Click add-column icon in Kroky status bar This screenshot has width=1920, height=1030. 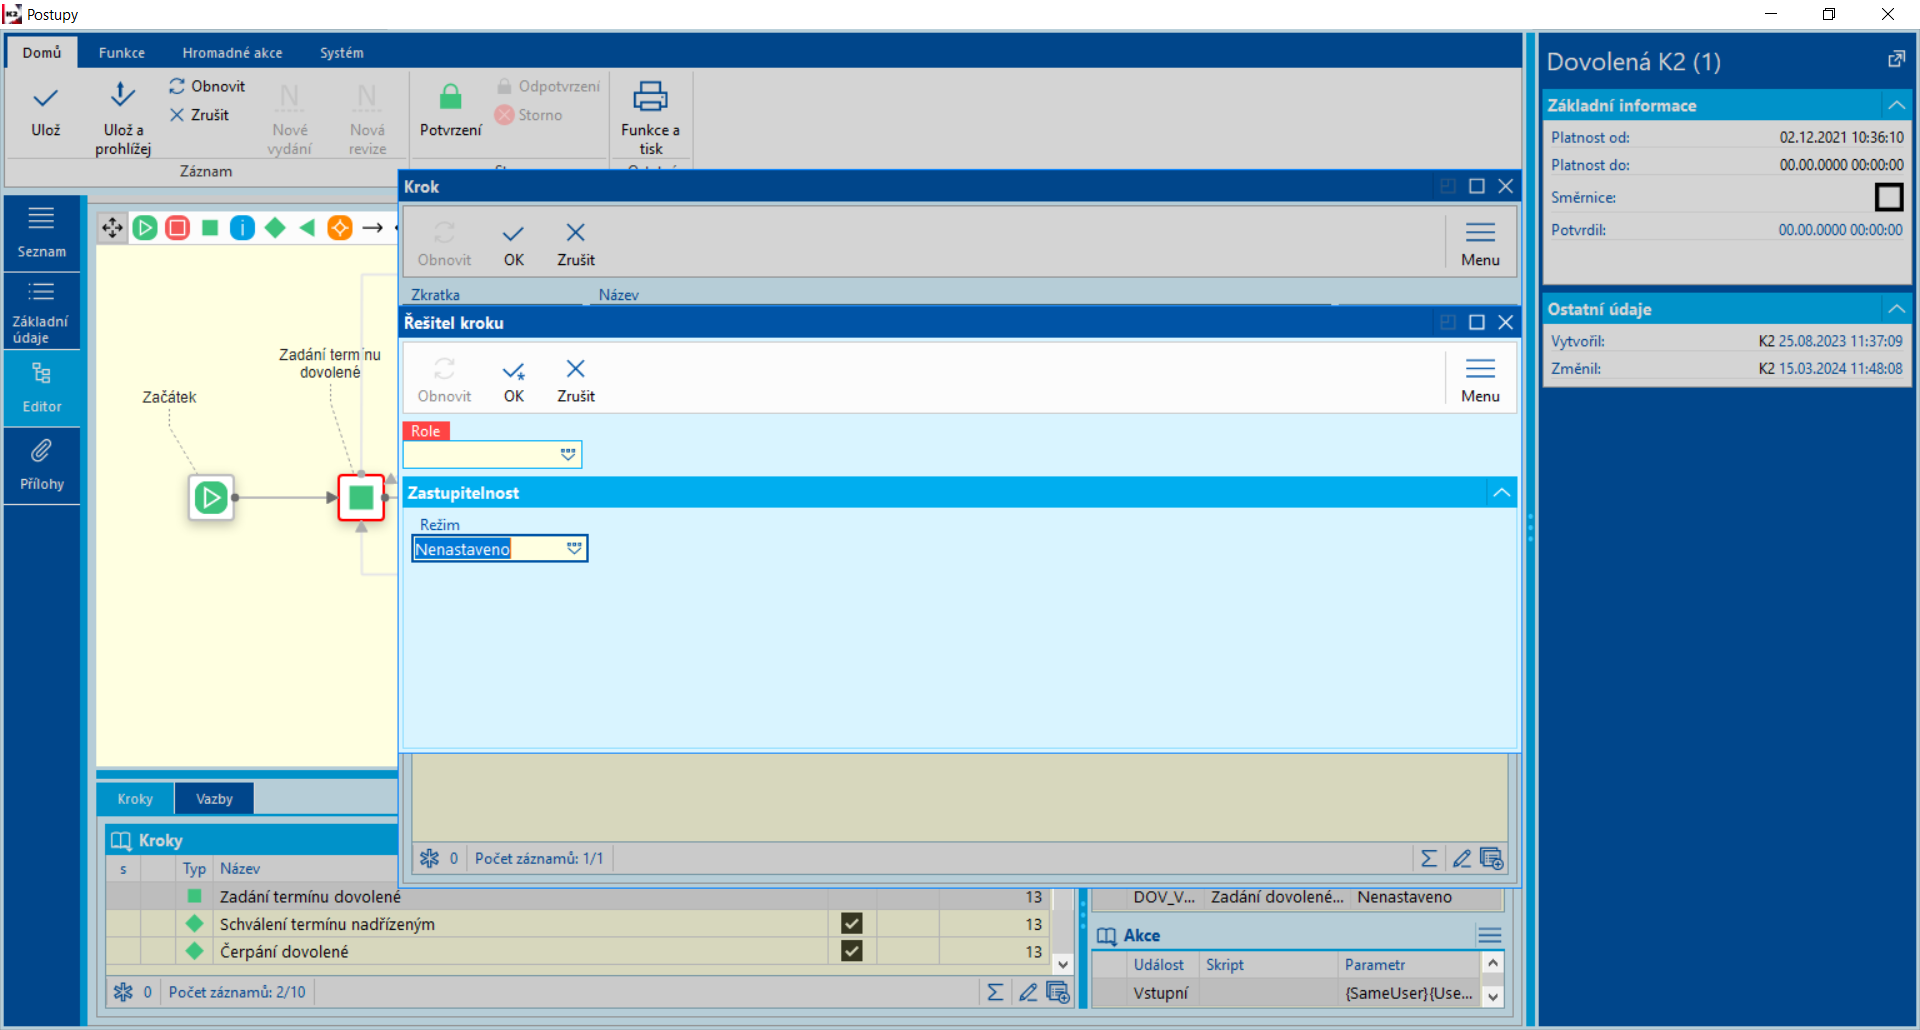point(1058,992)
